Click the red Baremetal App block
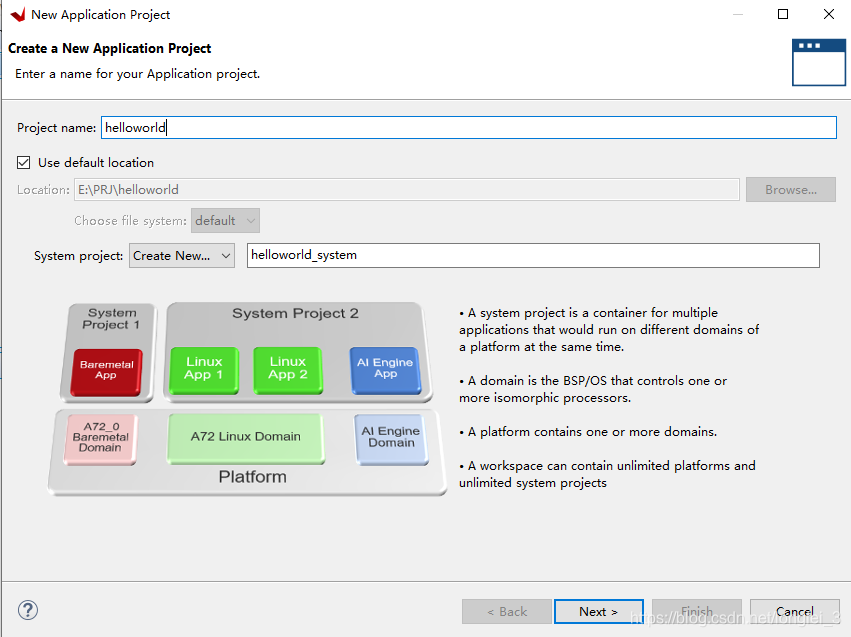 point(107,371)
